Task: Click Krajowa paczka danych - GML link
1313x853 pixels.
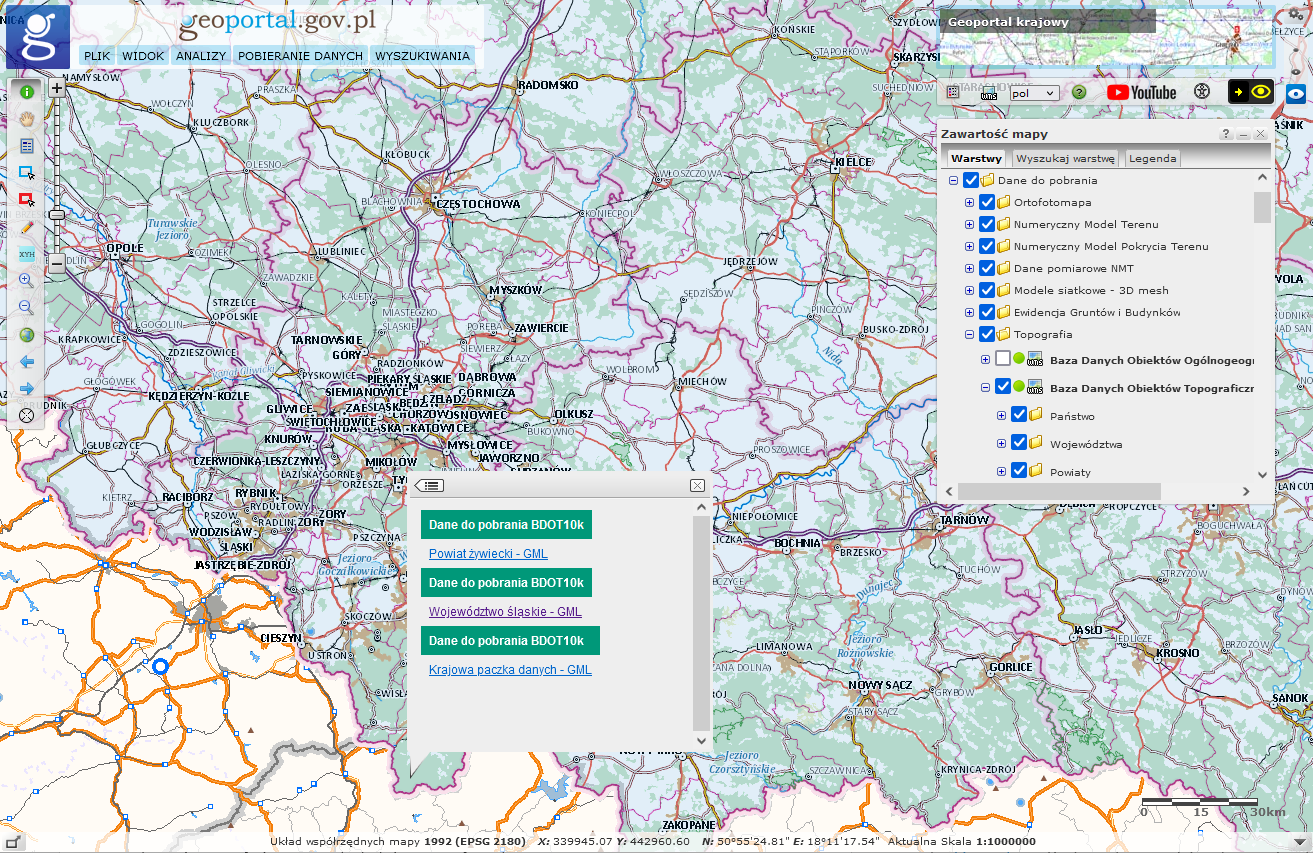Action: tap(510, 669)
